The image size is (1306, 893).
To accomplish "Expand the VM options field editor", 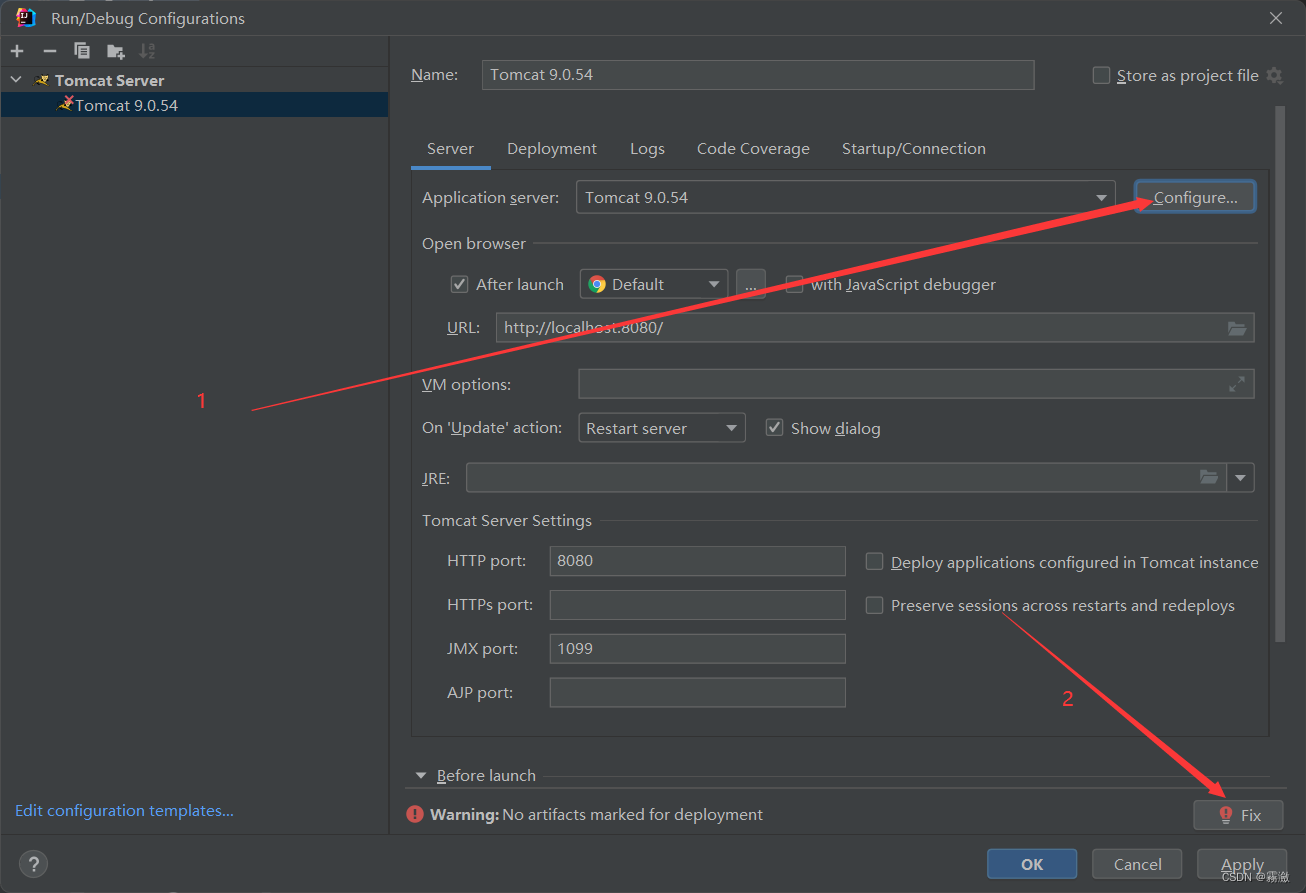I will pyautogui.click(x=1237, y=384).
